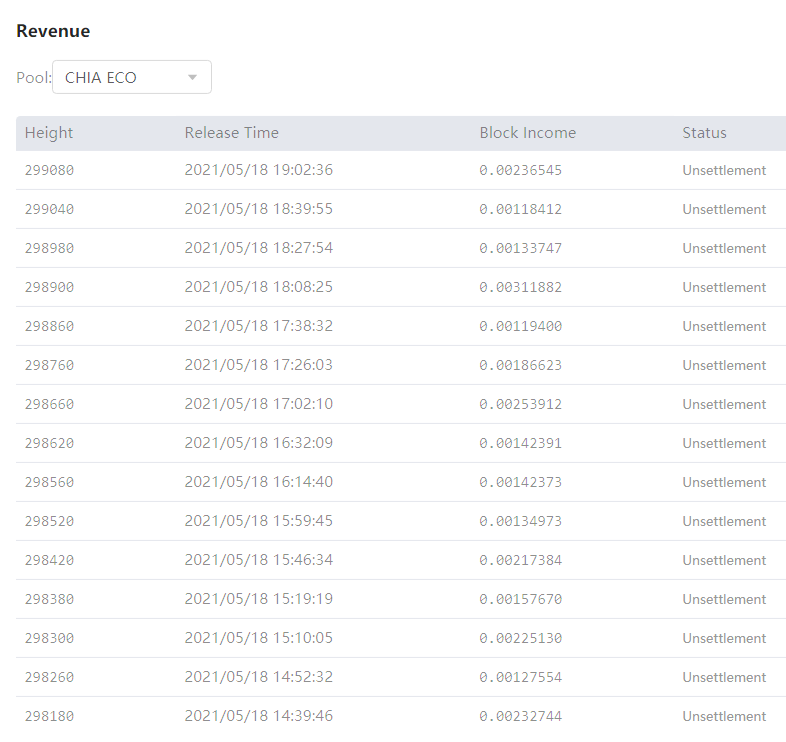
Task: Click release time 2021/05/18 15:10:05
Action: pyautogui.click(x=259, y=638)
